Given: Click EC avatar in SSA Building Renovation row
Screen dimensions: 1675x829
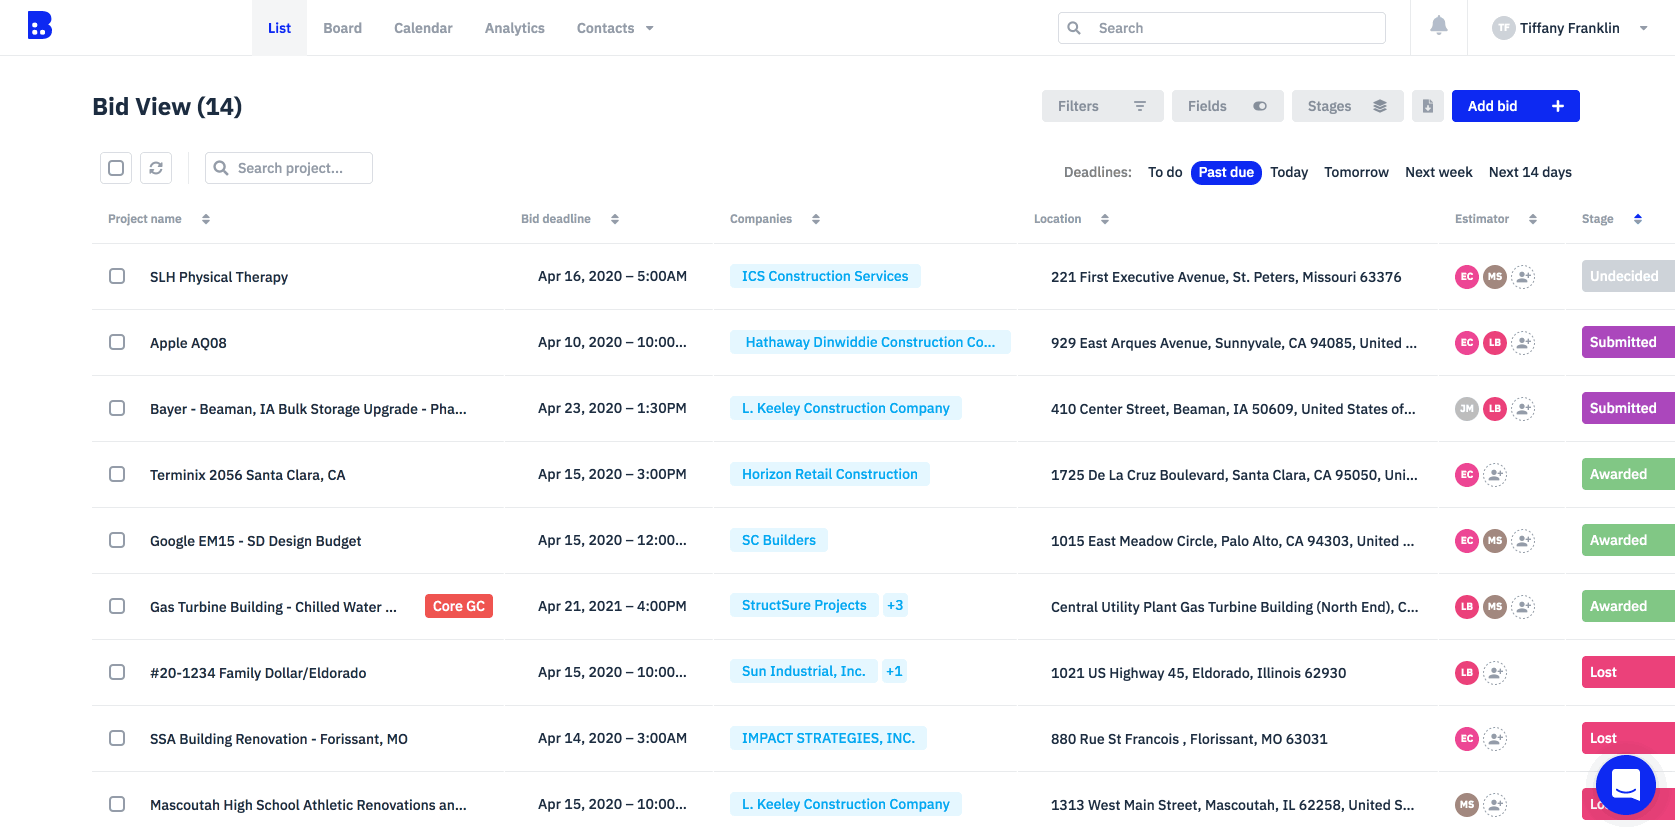Looking at the screenshot, I should click(1467, 739).
